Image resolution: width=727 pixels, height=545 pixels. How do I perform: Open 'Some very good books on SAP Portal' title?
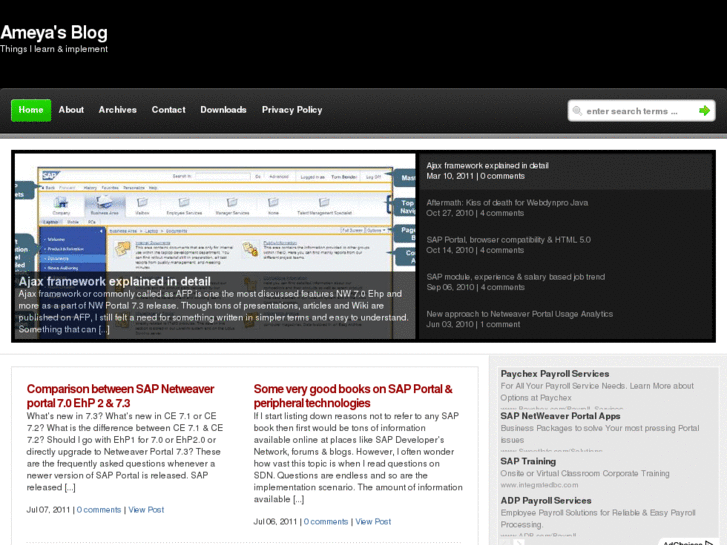click(x=353, y=396)
